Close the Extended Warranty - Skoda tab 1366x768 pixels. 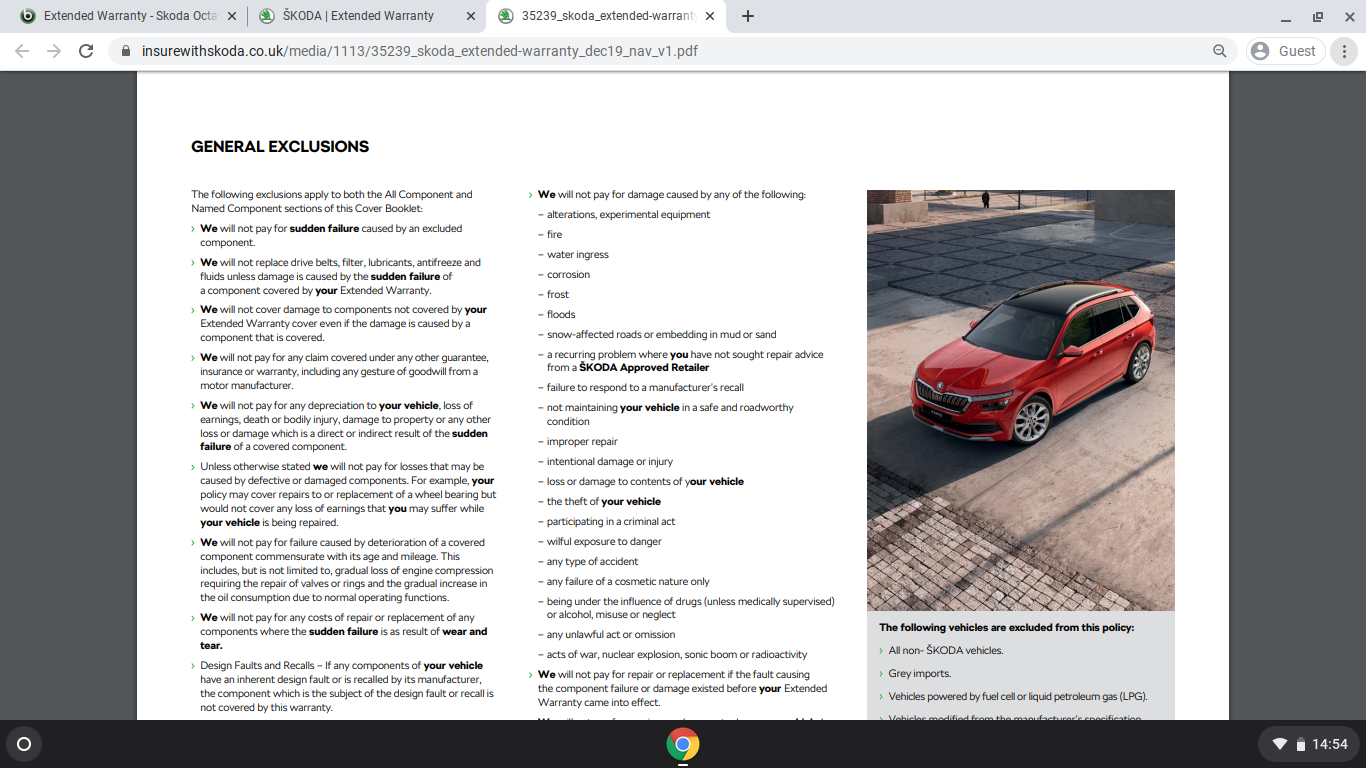(233, 16)
